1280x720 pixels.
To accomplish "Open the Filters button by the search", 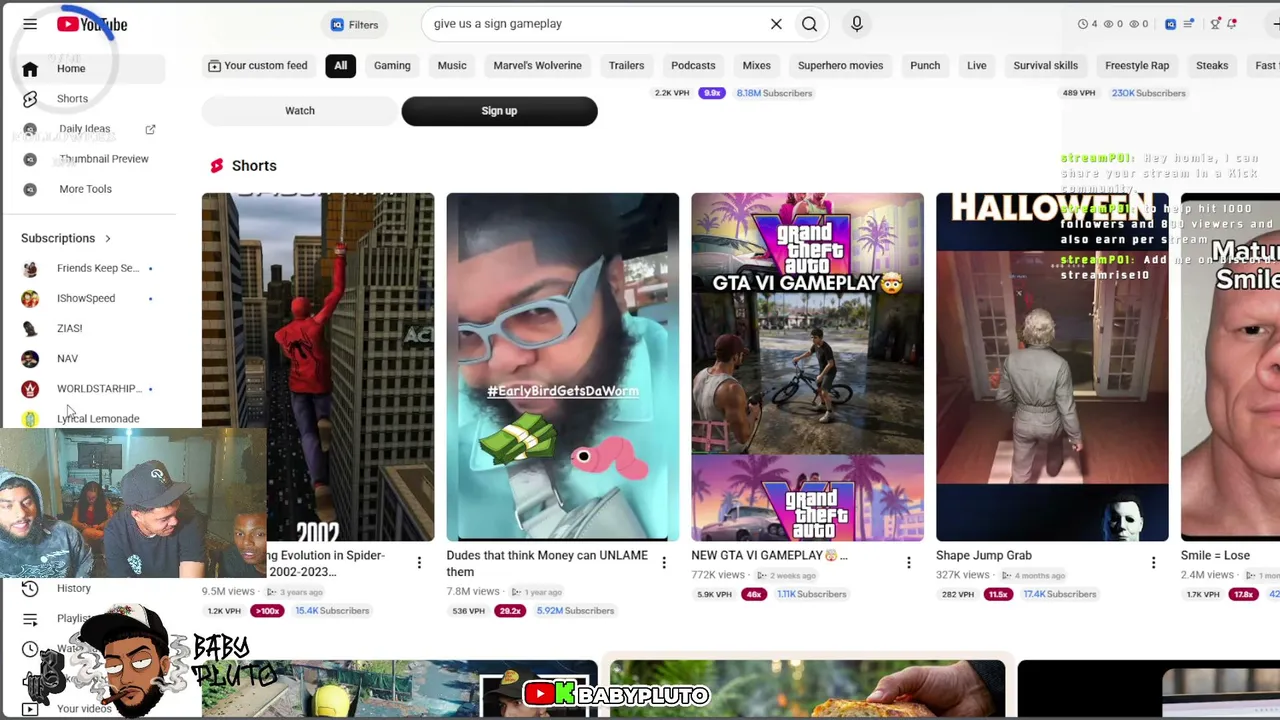I will [x=355, y=25].
